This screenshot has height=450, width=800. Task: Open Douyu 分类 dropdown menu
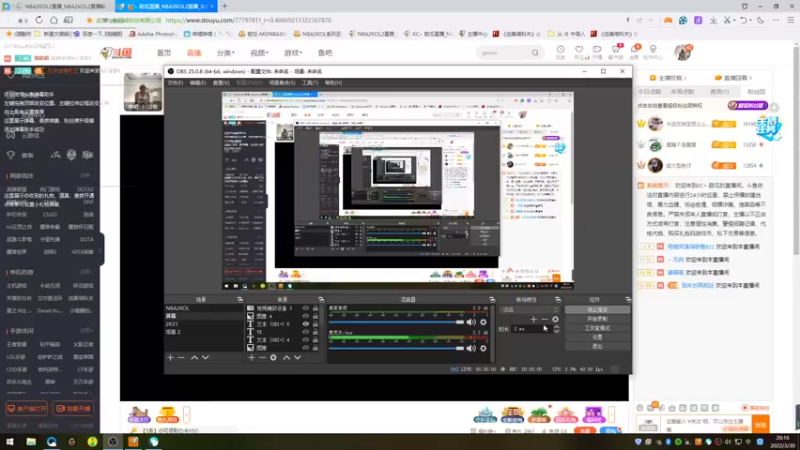(226, 53)
